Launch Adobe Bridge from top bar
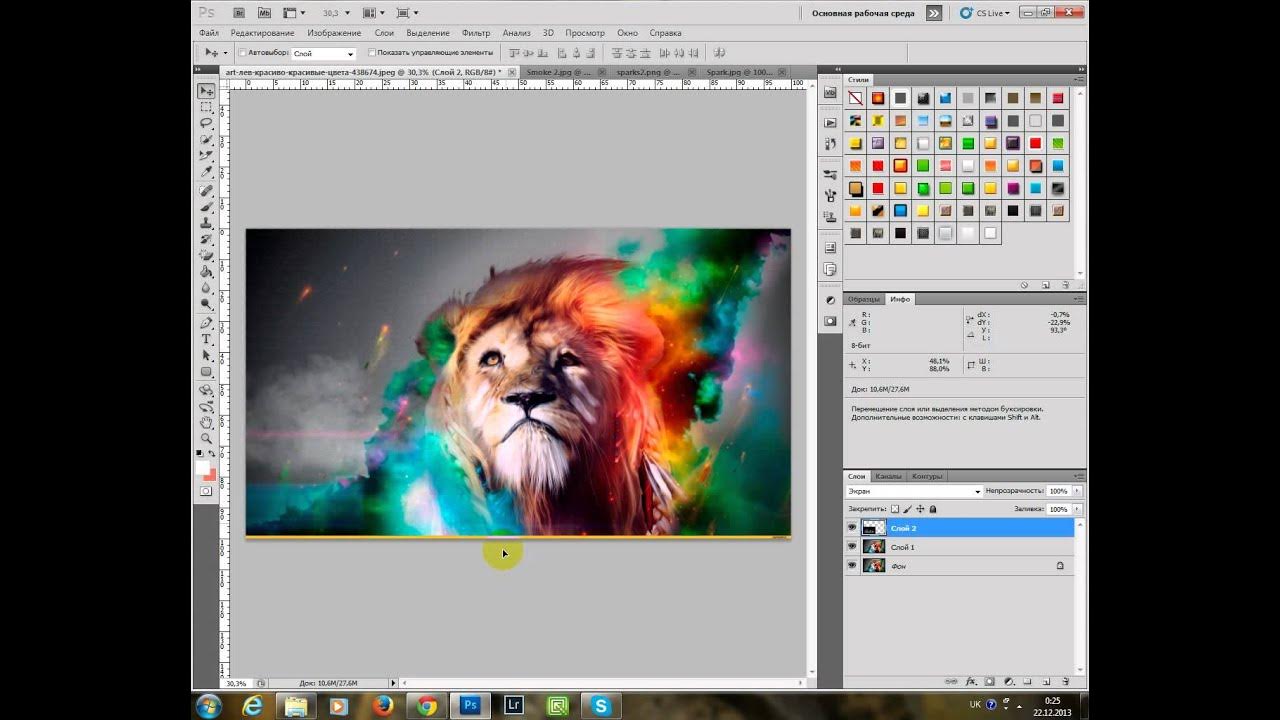This screenshot has height=720, width=1280. click(x=238, y=13)
